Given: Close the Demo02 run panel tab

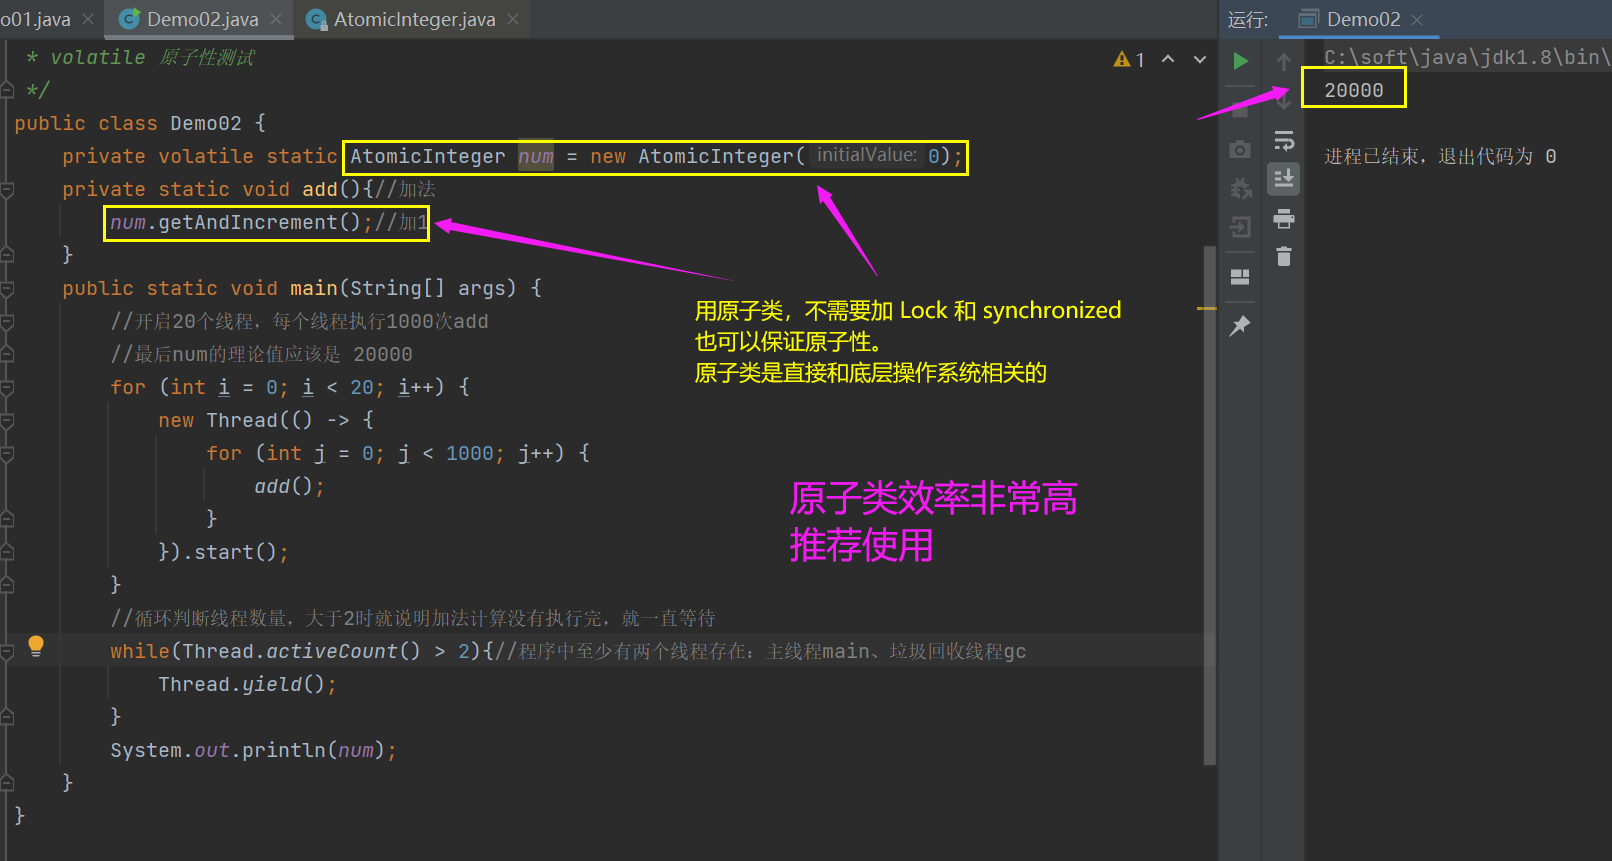Looking at the screenshot, I should [1417, 19].
